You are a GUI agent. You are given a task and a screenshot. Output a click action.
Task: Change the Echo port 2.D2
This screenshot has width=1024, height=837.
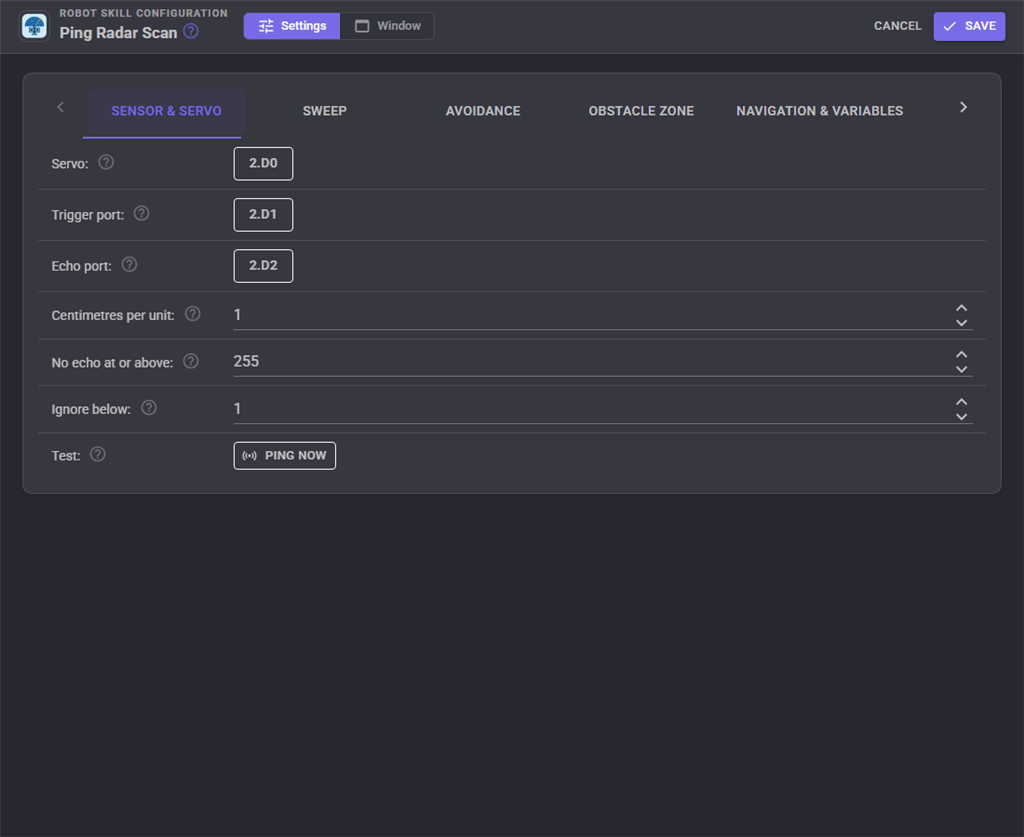(x=263, y=266)
